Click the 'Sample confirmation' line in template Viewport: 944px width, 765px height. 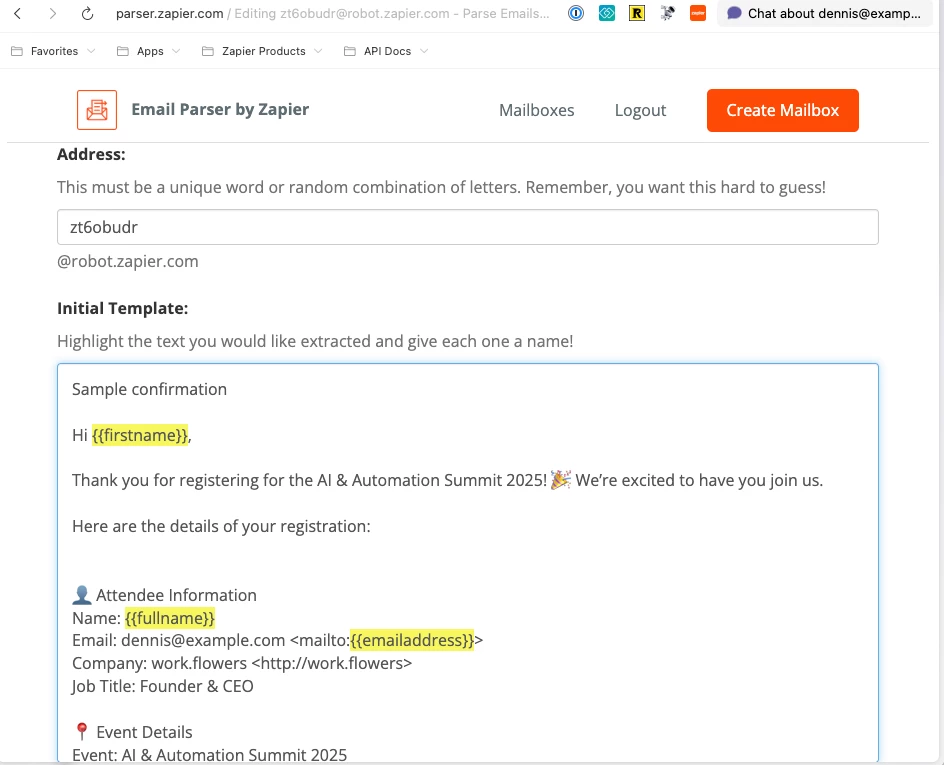[x=149, y=389]
